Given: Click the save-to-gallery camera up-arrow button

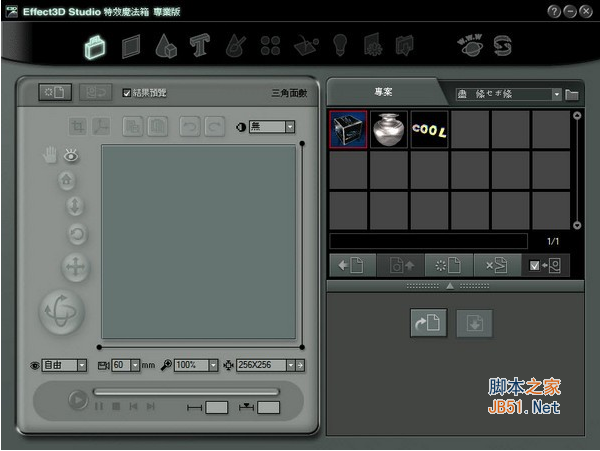Looking at the screenshot, I should click(401, 265).
